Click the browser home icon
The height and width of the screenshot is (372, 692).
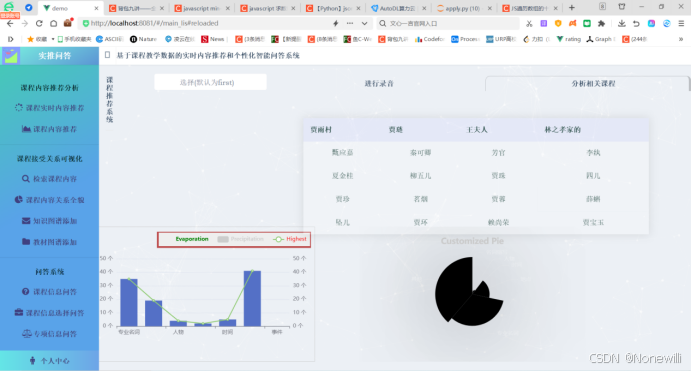tap(53, 23)
